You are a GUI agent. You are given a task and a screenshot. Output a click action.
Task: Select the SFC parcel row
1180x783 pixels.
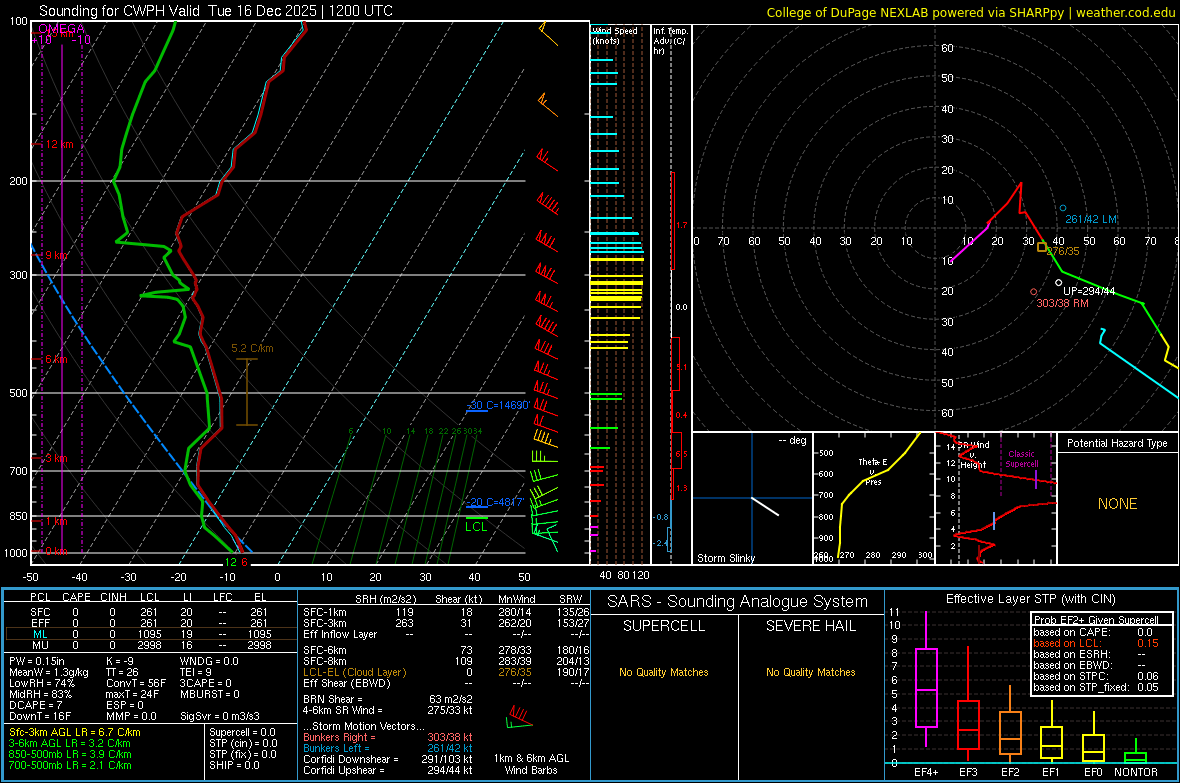point(149,612)
